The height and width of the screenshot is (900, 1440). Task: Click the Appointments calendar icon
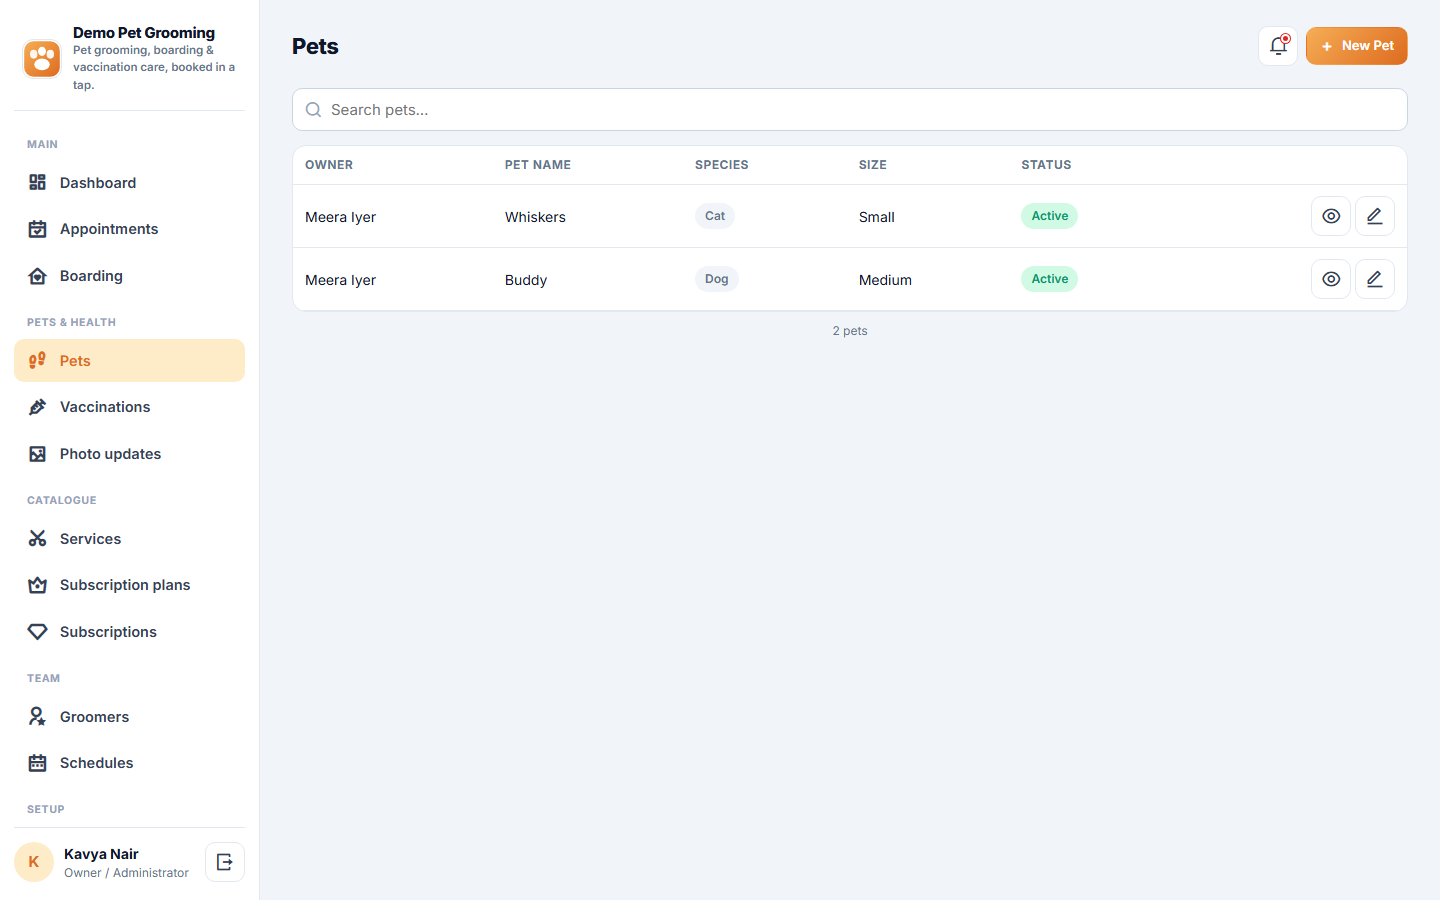click(38, 229)
